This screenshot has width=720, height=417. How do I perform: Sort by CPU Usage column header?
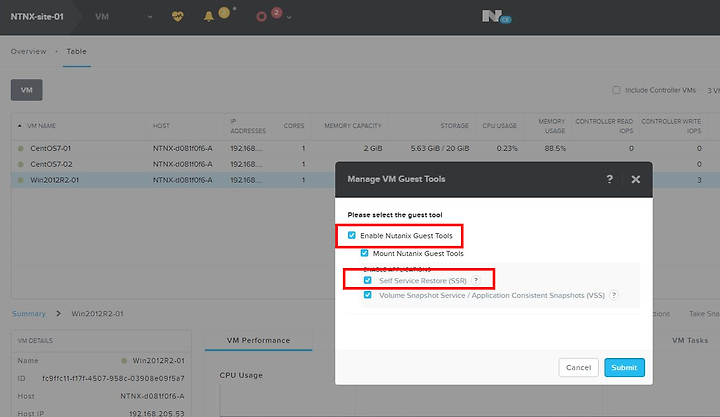[500, 126]
